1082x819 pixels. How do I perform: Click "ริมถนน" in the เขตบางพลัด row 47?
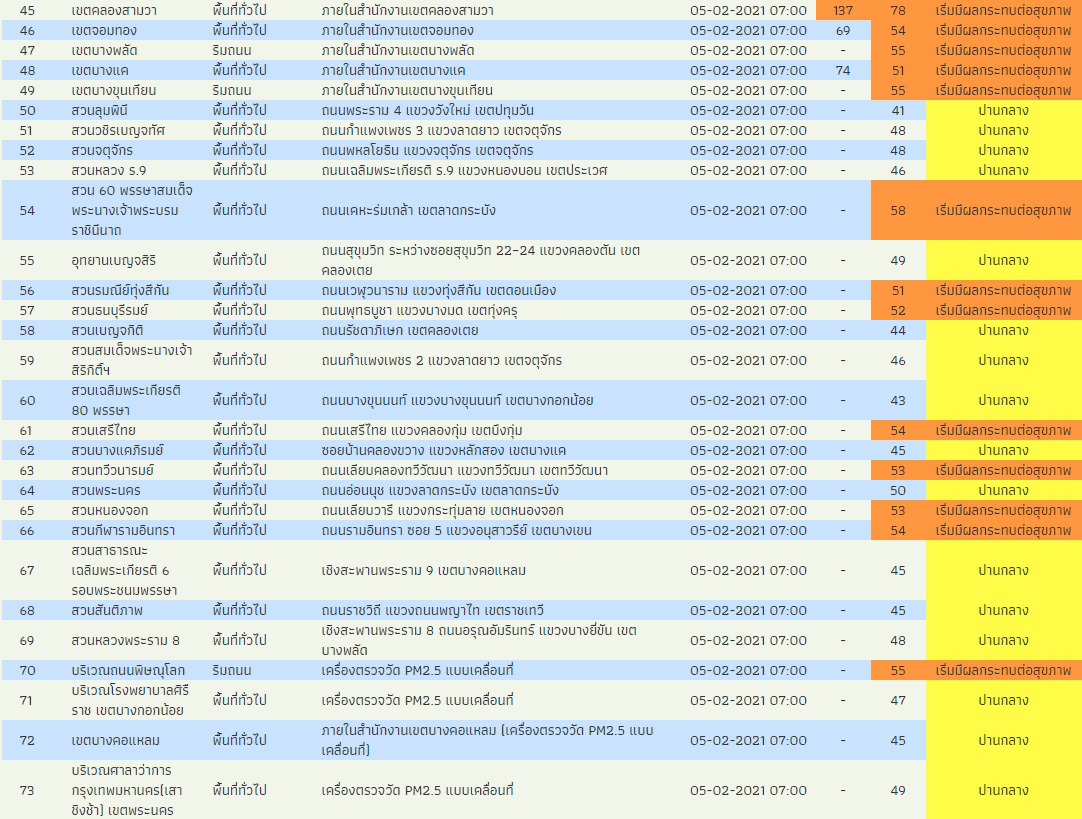[232, 50]
